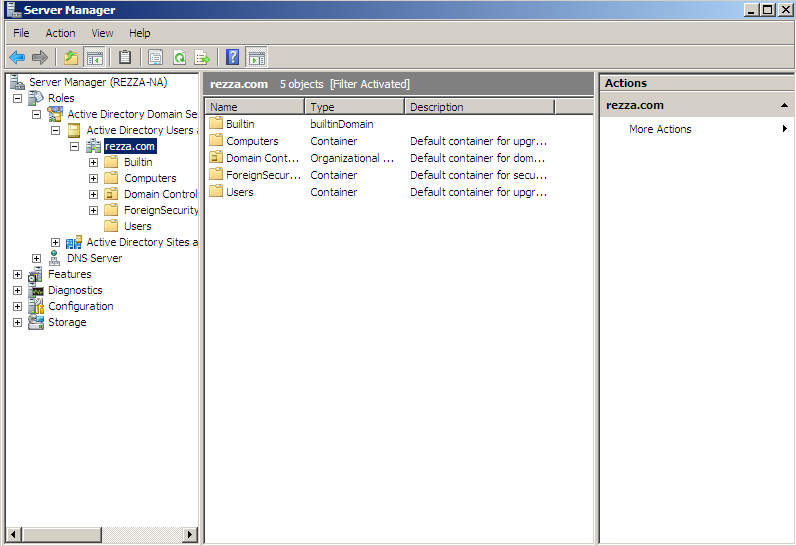Image resolution: width=796 pixels, height=546 pixels.
Task: Expand the Domain Controllers tree folder
Action: click(x=93, y=194)
